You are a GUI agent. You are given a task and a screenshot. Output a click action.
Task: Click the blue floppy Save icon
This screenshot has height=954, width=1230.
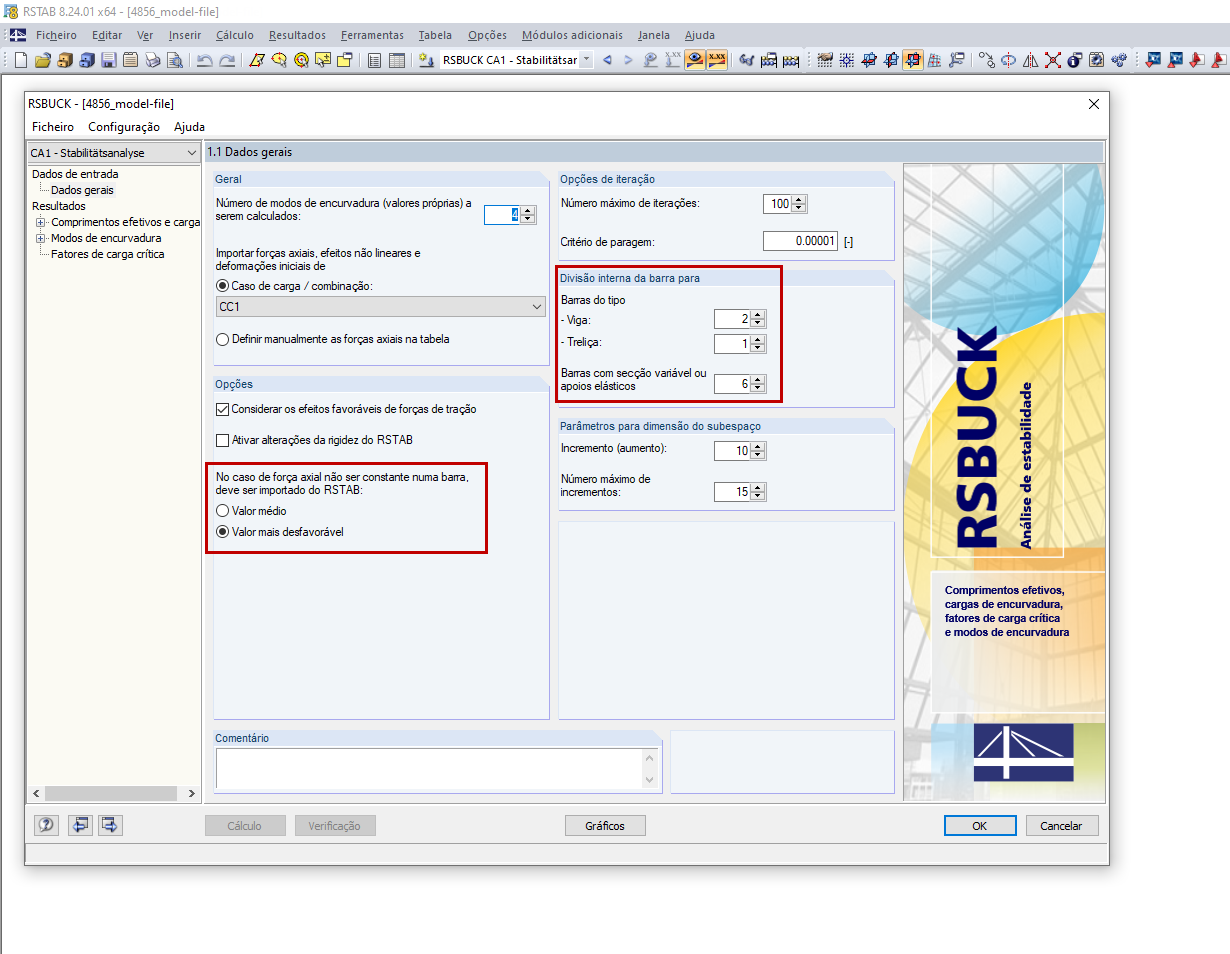coord(109,60)
